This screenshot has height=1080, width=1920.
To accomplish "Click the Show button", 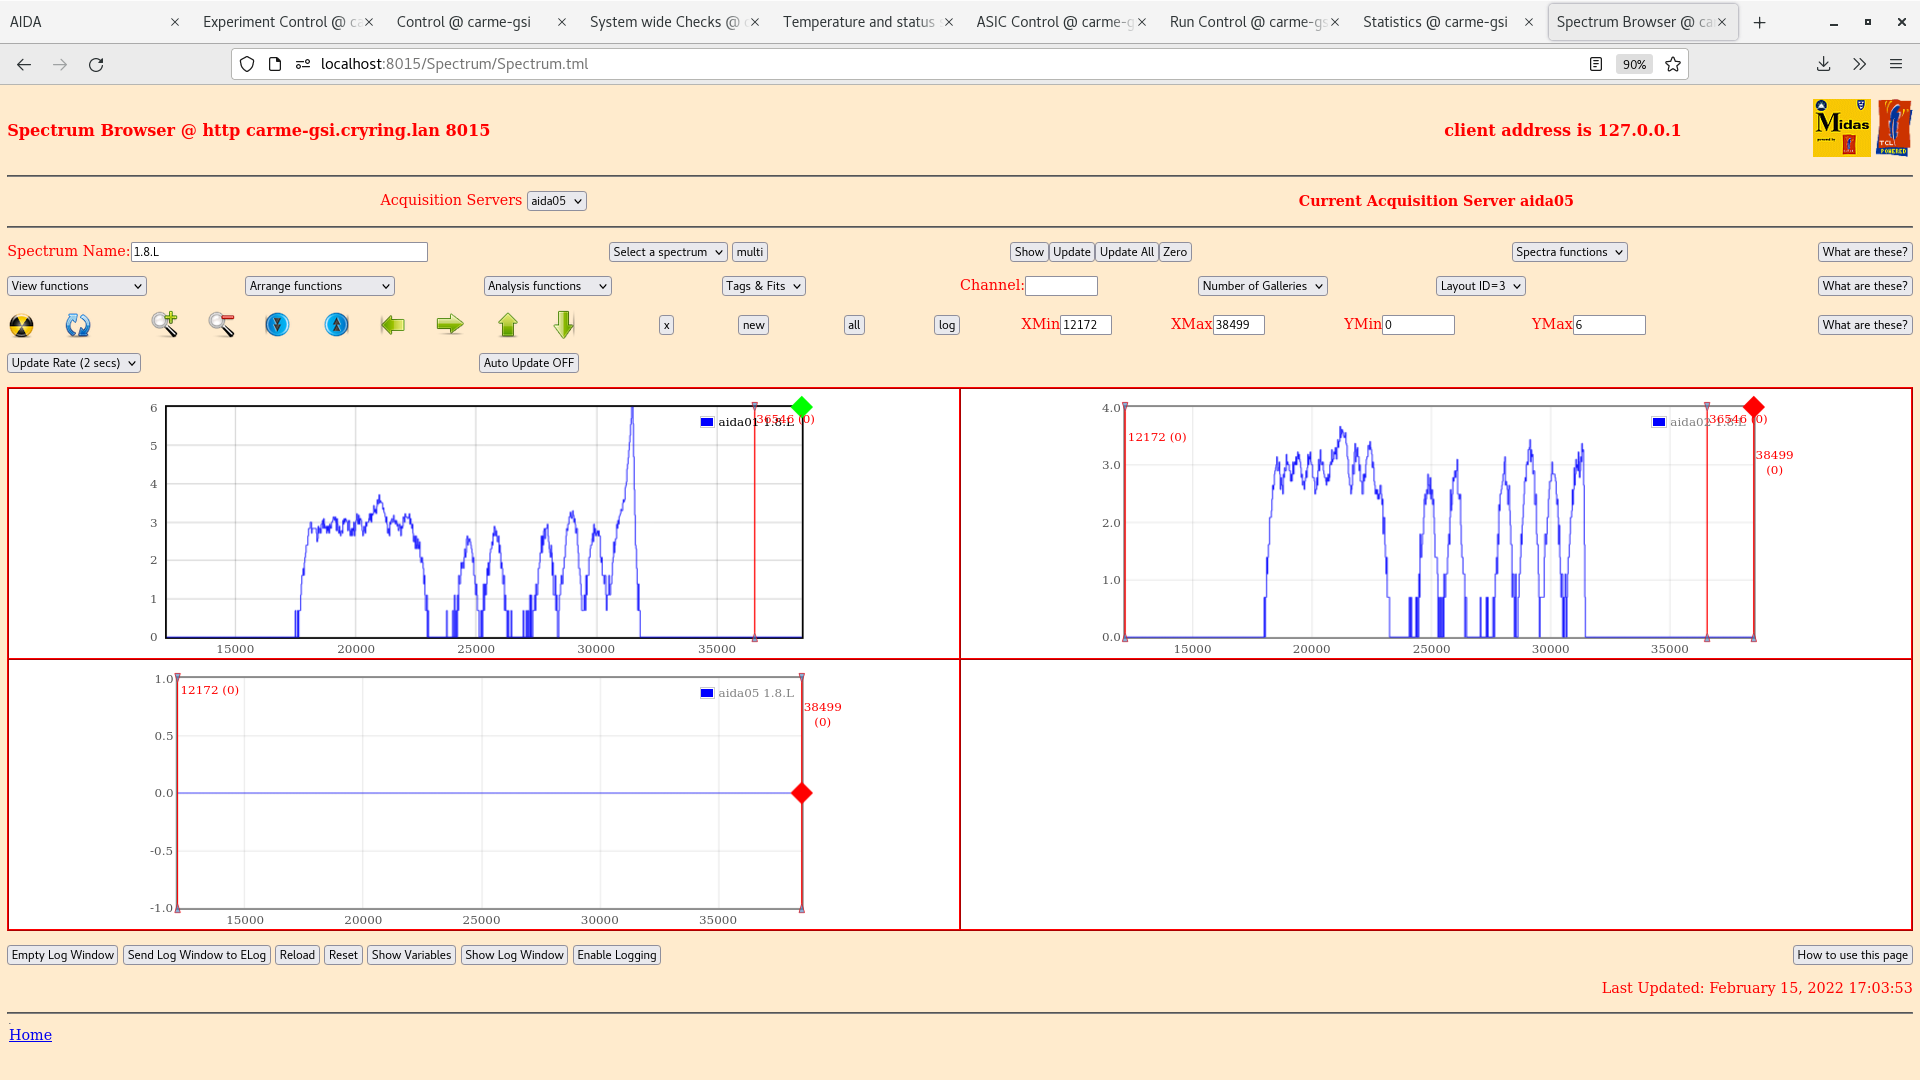I will (1029, 252).
